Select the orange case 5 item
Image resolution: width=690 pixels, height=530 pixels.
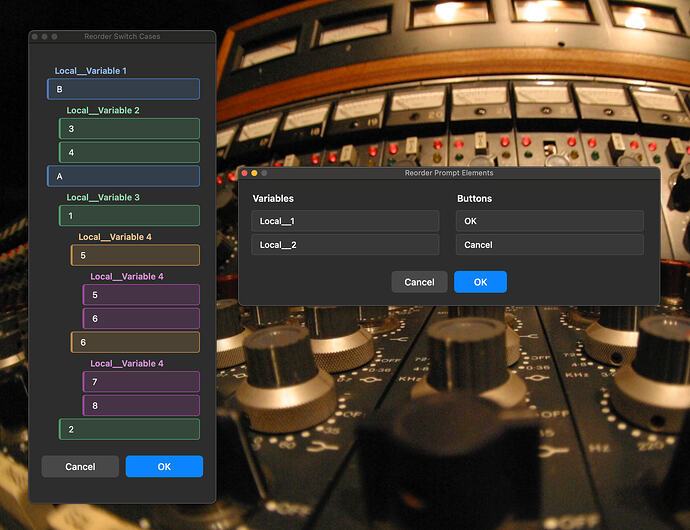pos(135,255)
